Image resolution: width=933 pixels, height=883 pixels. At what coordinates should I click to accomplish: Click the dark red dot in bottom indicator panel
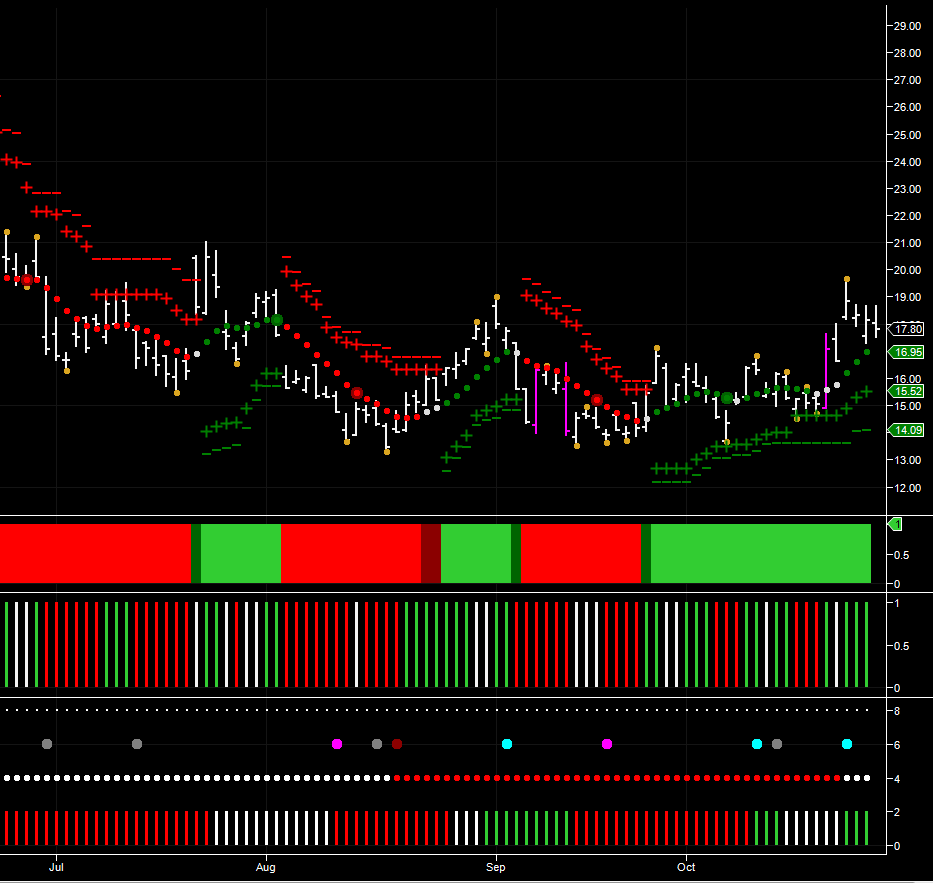click(397, 744)
